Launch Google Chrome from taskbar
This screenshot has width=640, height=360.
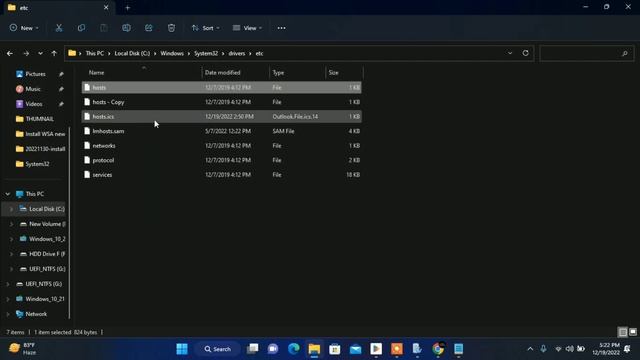(x=438, y=349)
